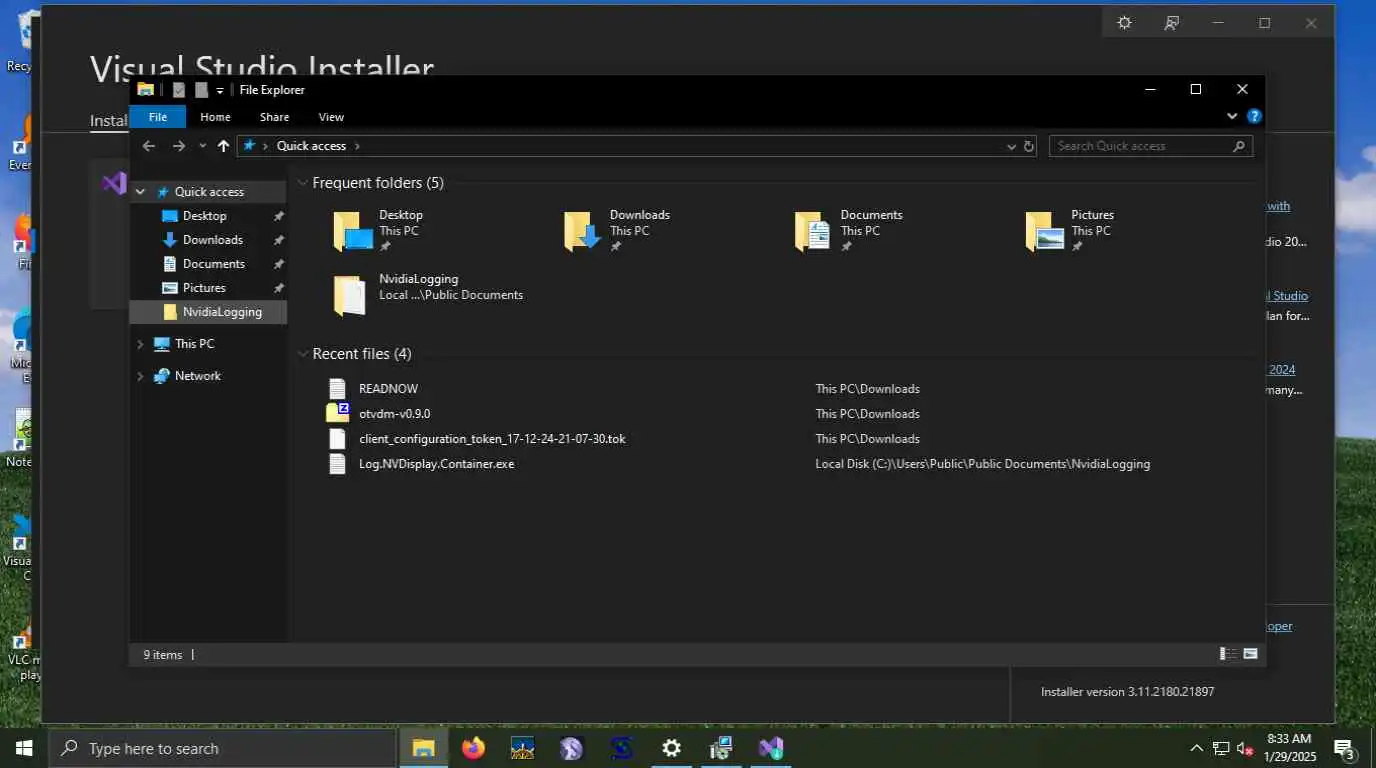1376x768 pixels.
Task: Expand Network tree arrow
Action: [x=140, y=376]
